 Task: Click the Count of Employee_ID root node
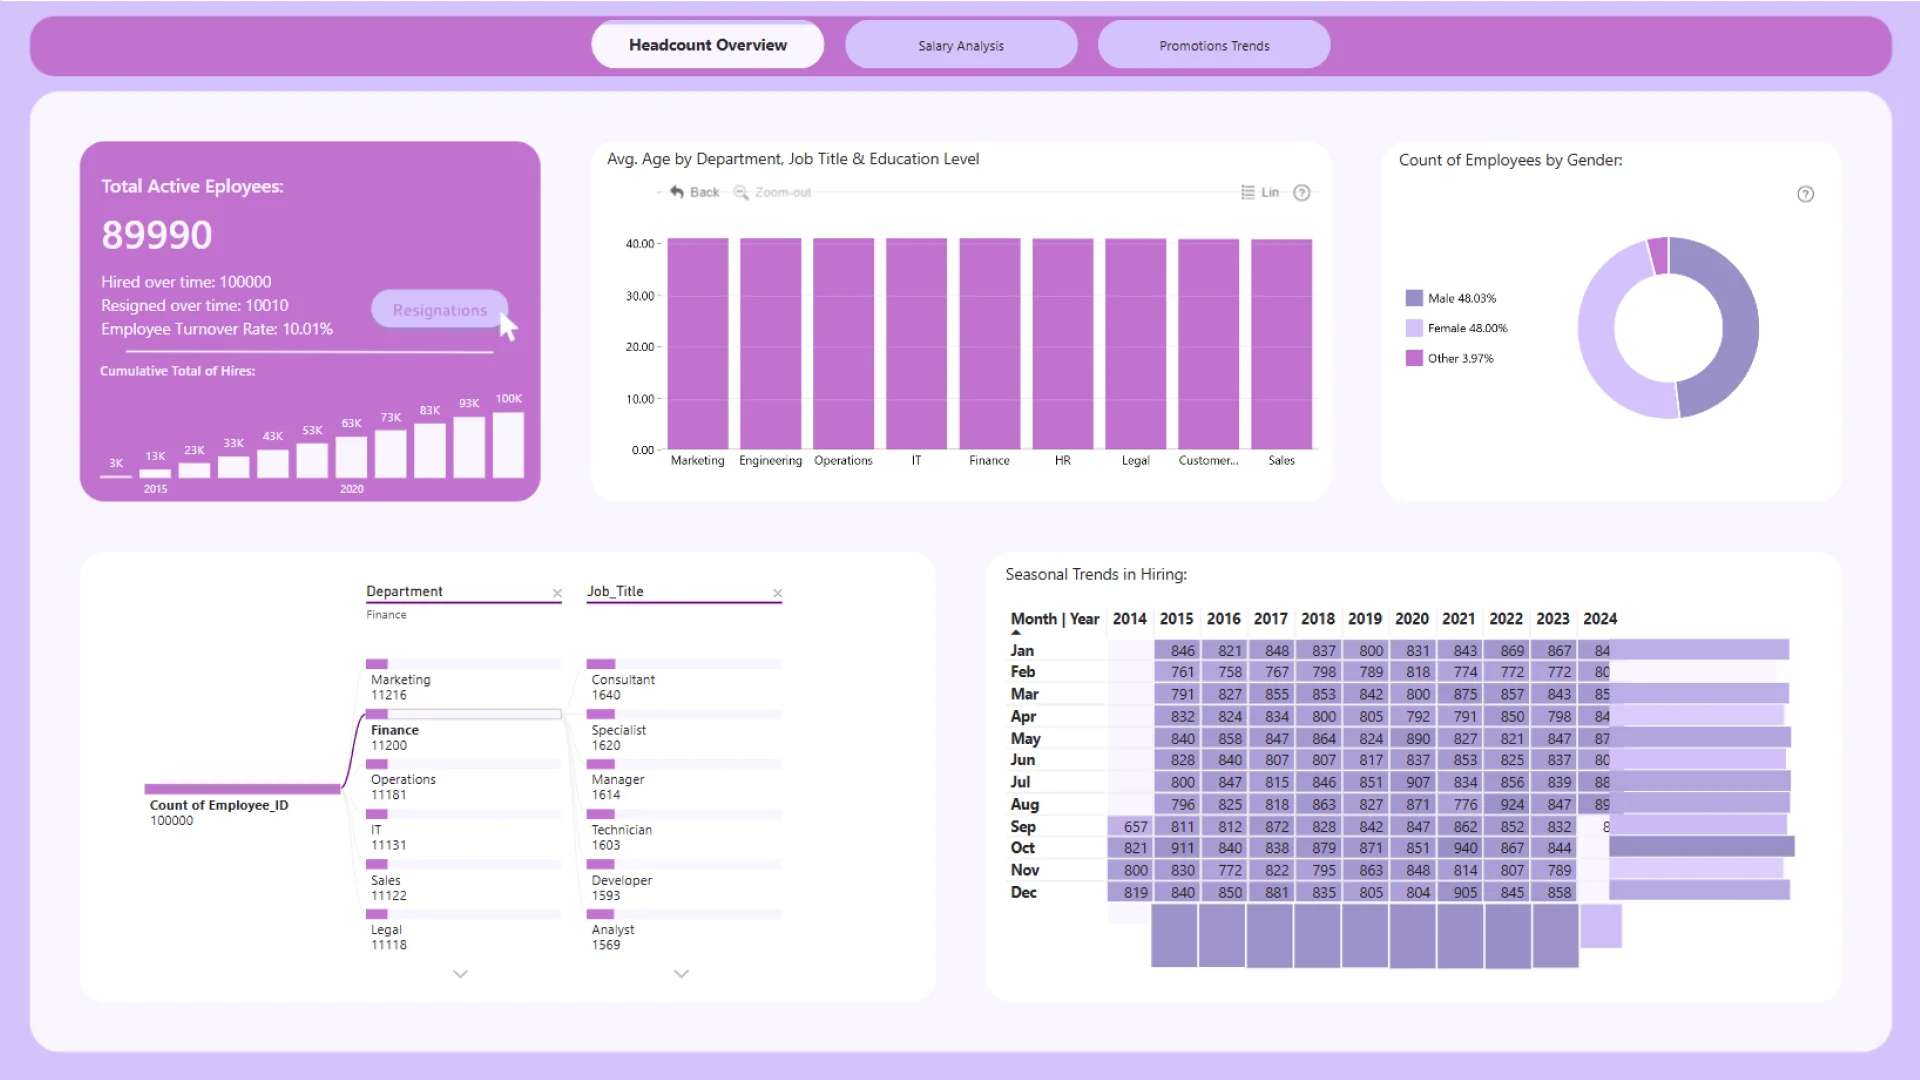[242, 805]
